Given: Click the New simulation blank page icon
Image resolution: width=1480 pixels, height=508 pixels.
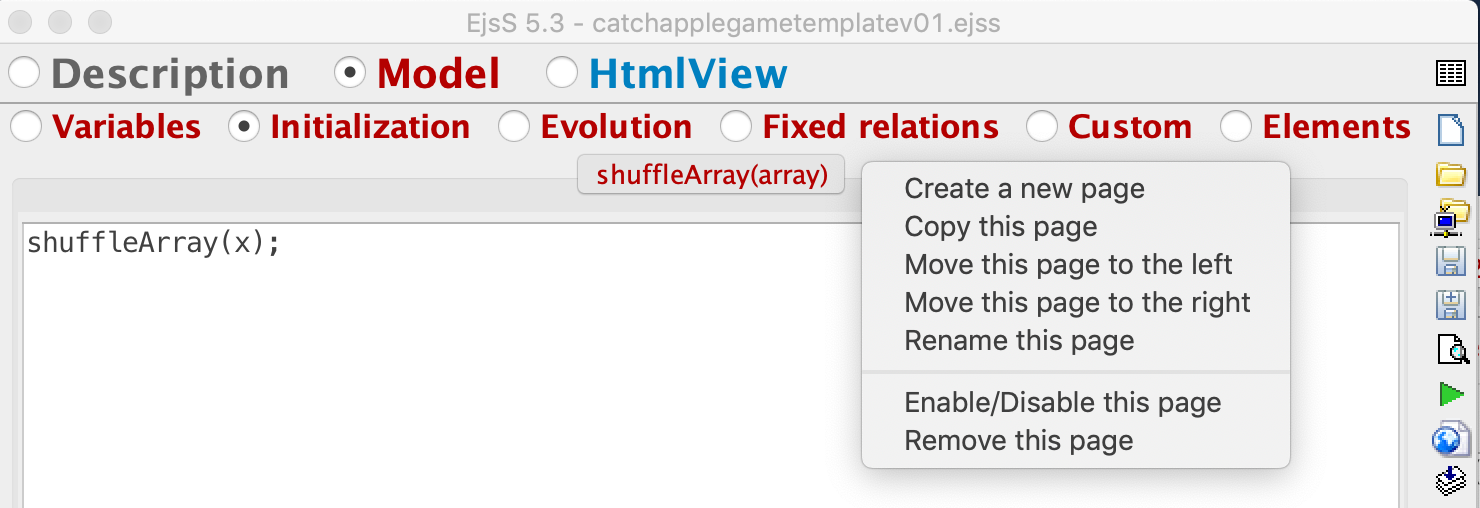Looking at the screenshot, I should (x=1451, y=130).
